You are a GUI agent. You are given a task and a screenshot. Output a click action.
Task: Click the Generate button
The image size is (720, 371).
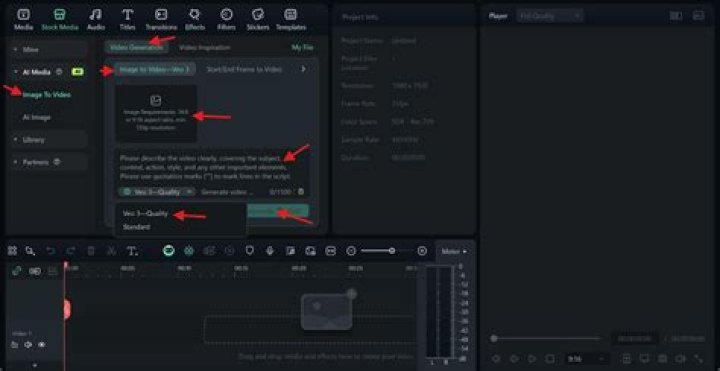point(278,211)
